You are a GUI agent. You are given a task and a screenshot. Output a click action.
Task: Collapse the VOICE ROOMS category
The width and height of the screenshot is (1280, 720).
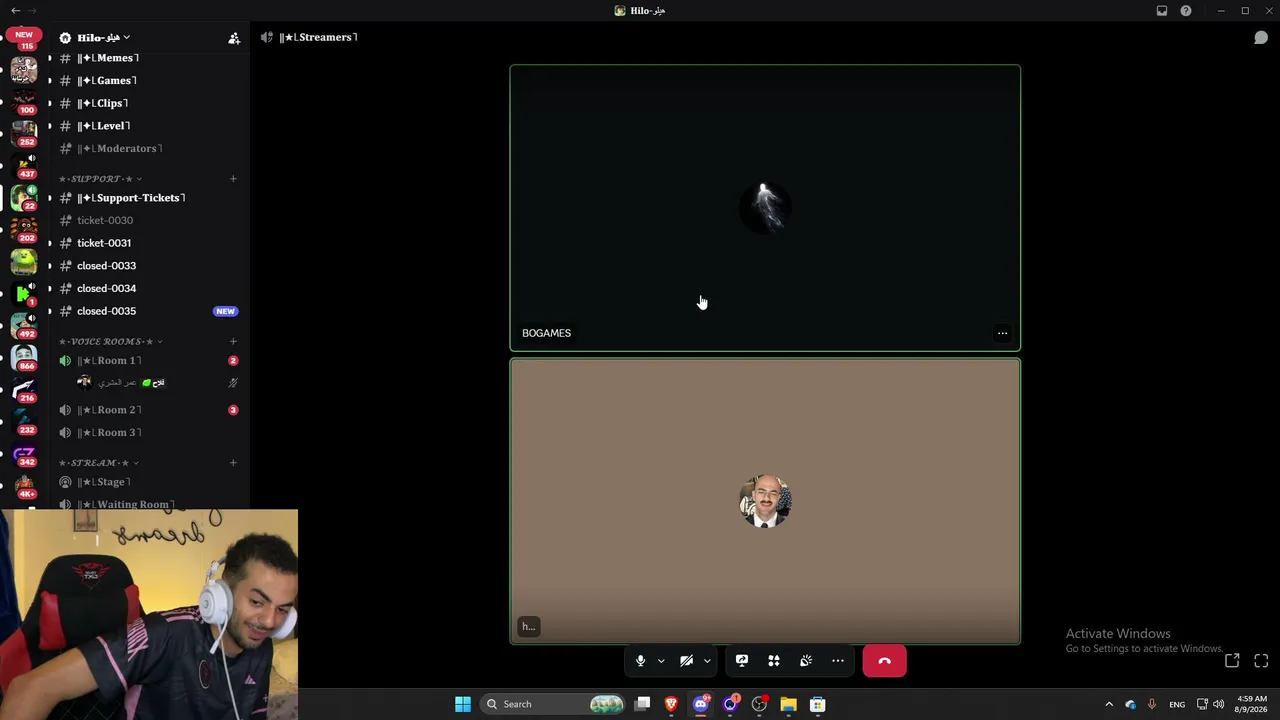point(110,342)
